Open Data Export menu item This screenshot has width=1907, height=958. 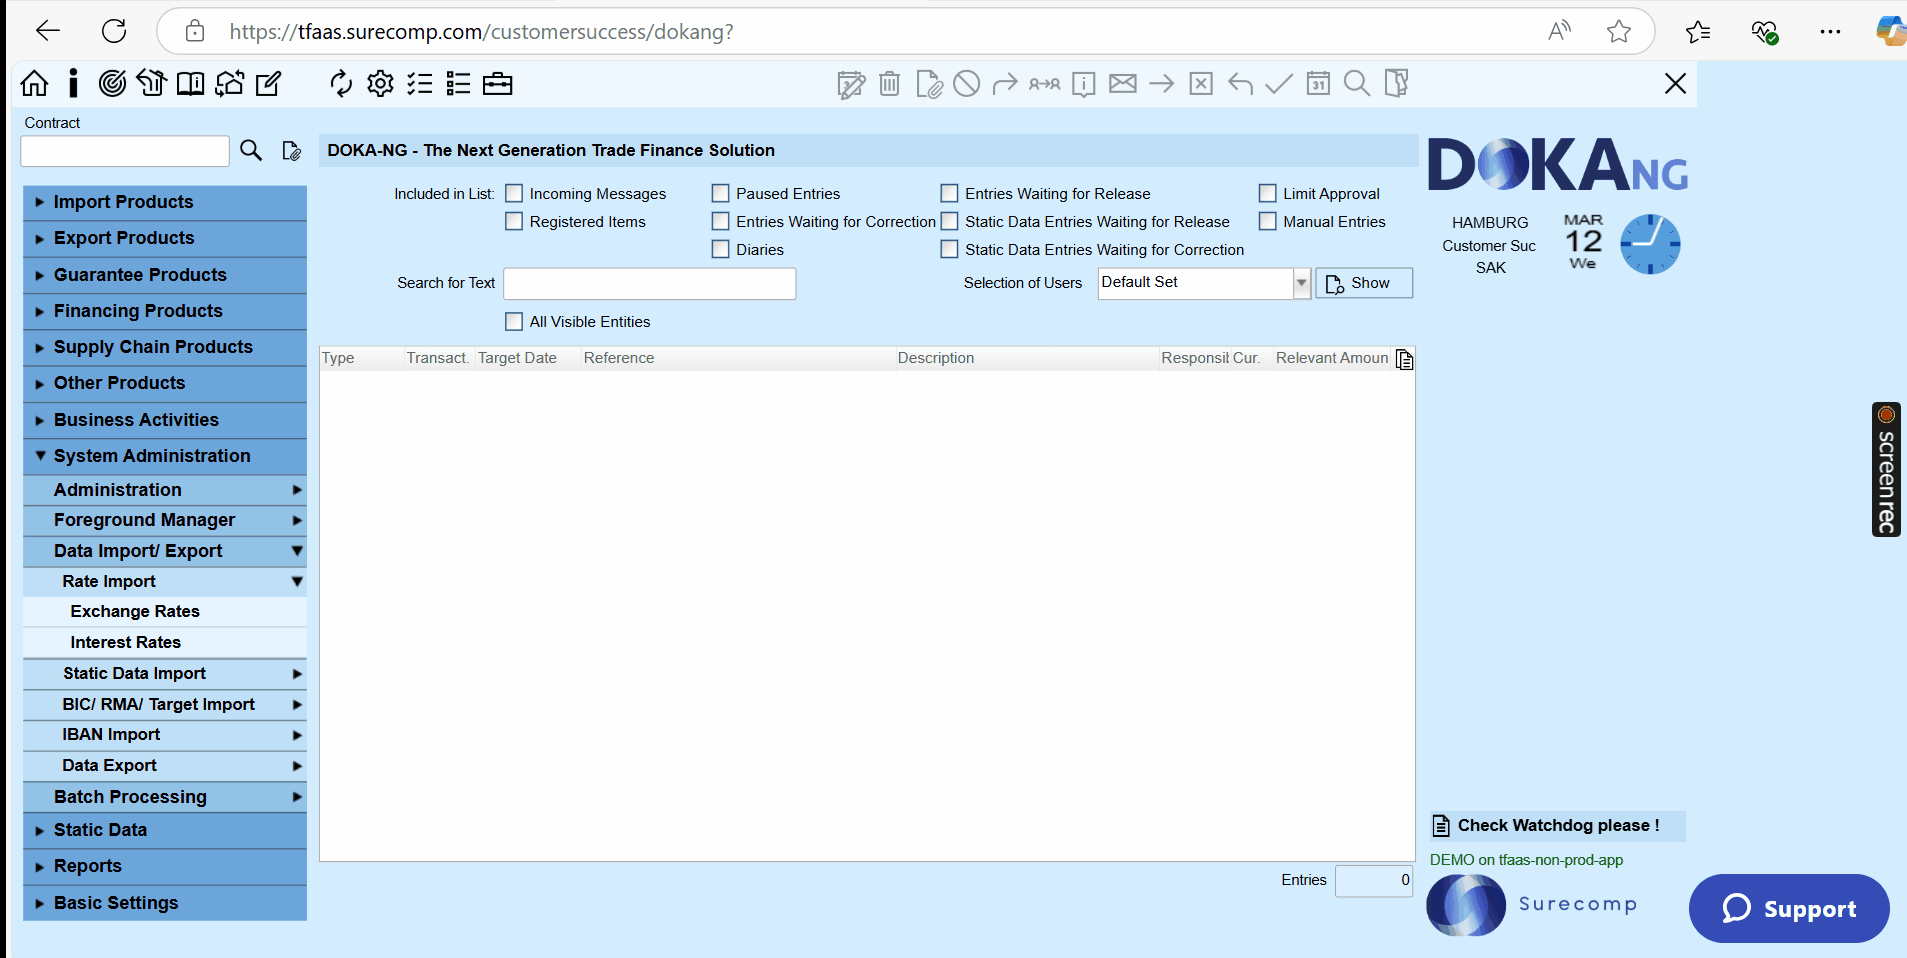165,765
